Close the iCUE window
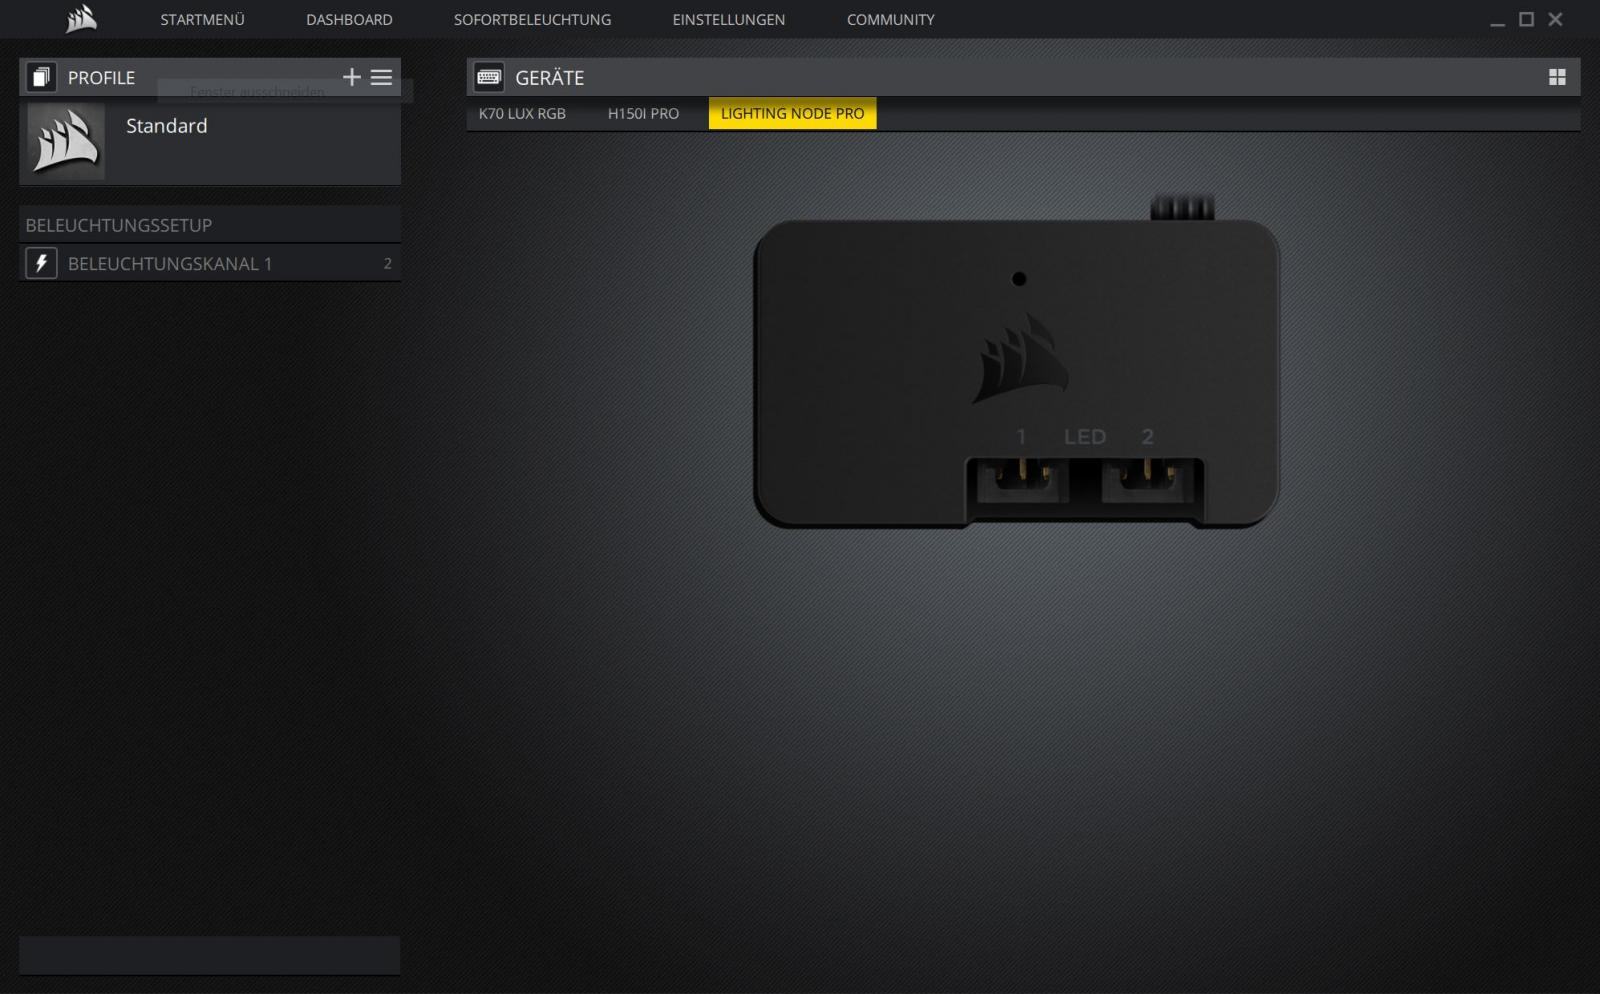The height and width of the screenshot is (994, 1600). pos(1555,19)
